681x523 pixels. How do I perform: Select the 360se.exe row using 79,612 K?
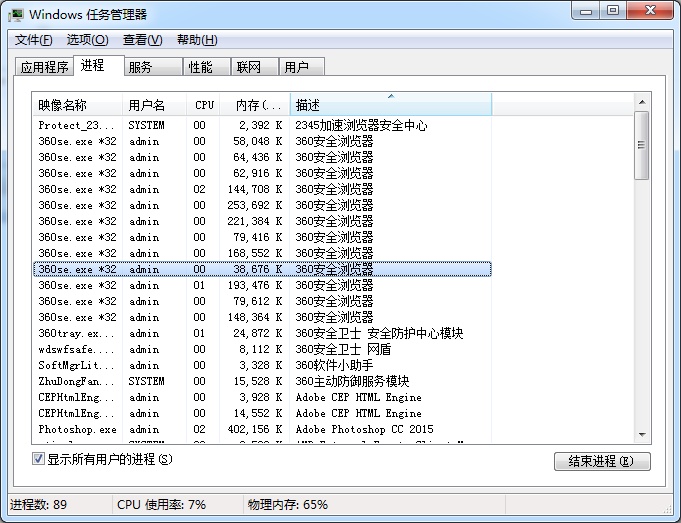262,301
